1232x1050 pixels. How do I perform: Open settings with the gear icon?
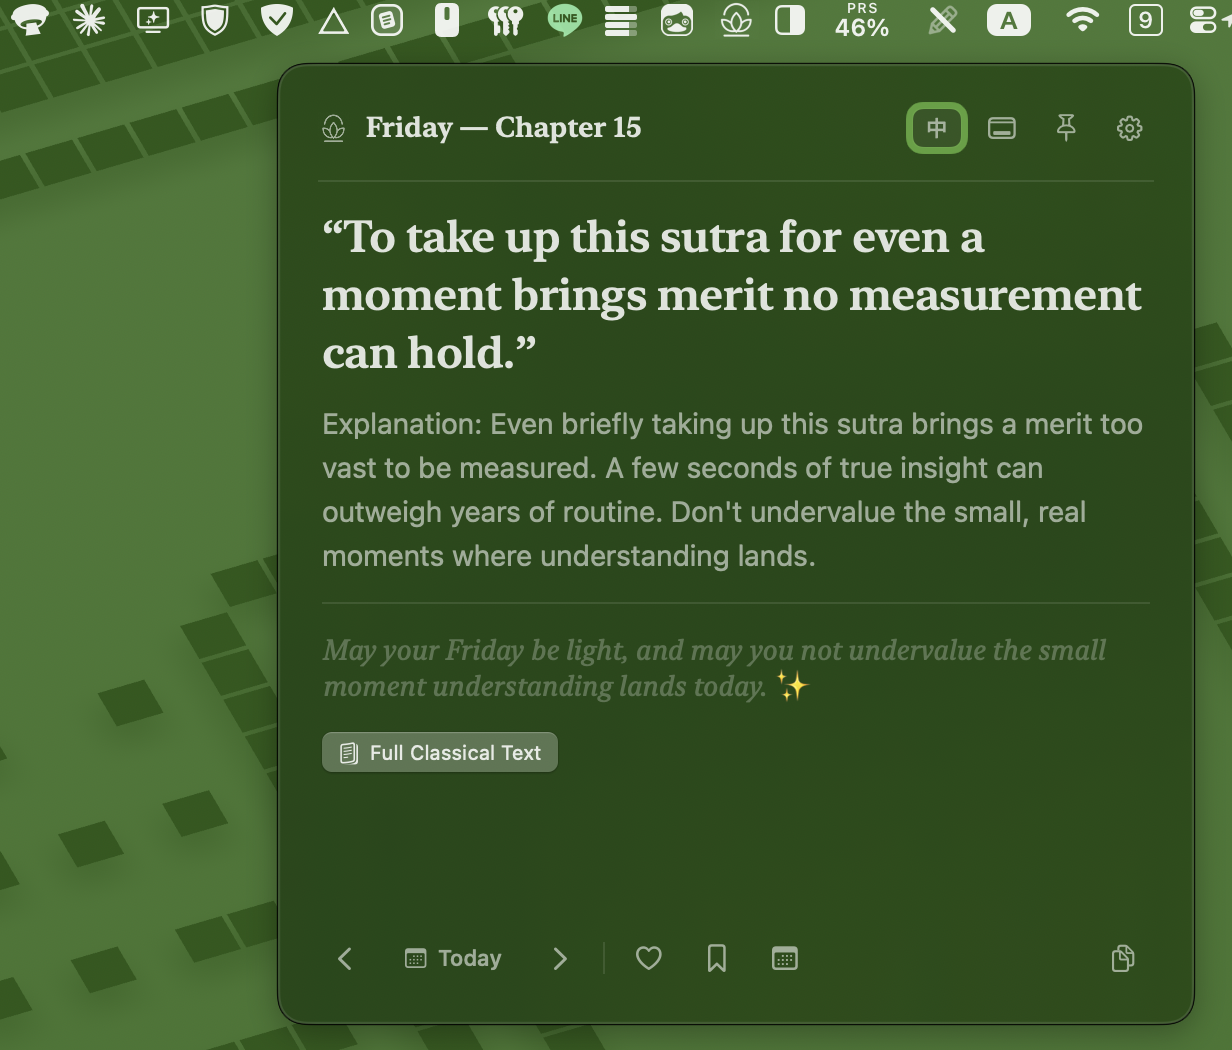1129,128
